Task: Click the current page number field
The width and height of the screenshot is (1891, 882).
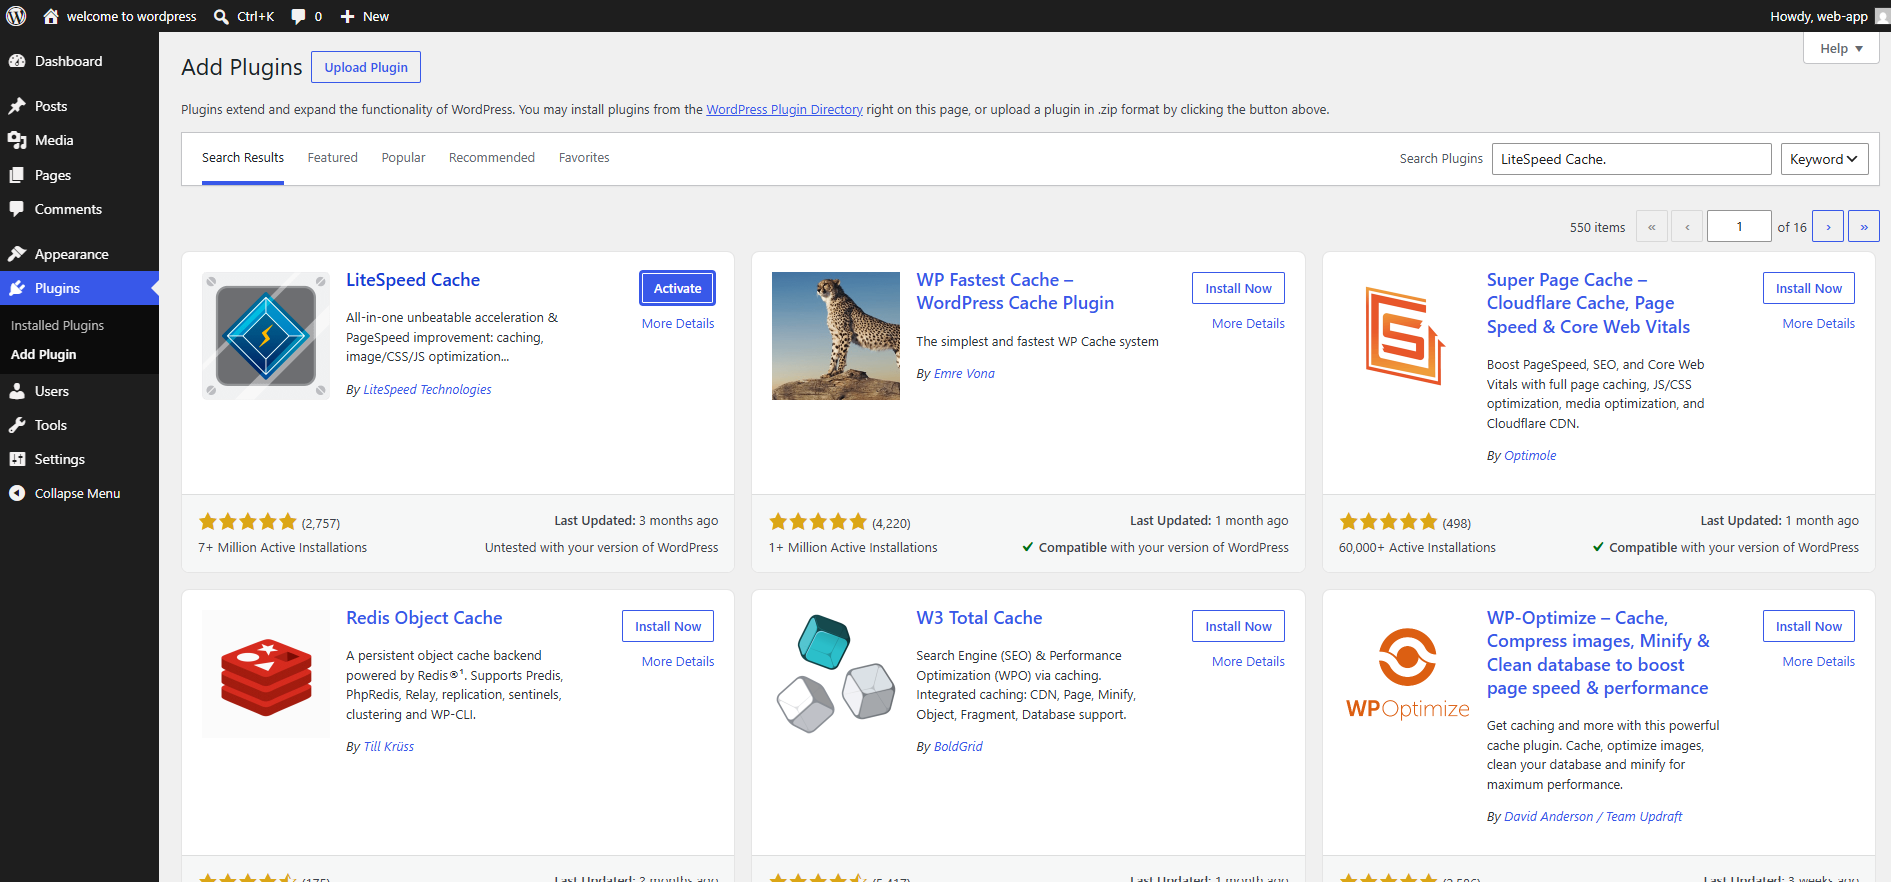Action: pos(1739,226)
